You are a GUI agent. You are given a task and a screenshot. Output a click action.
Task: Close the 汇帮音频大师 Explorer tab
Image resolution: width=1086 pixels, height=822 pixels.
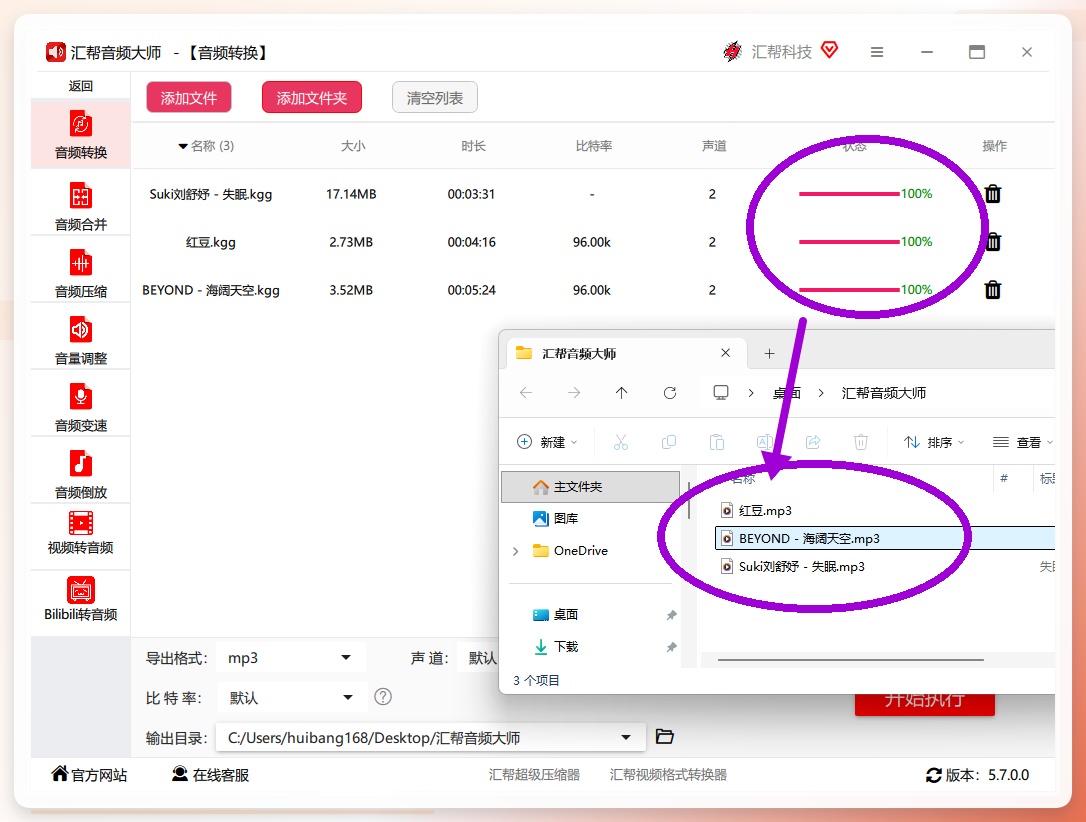pos(726,353)
